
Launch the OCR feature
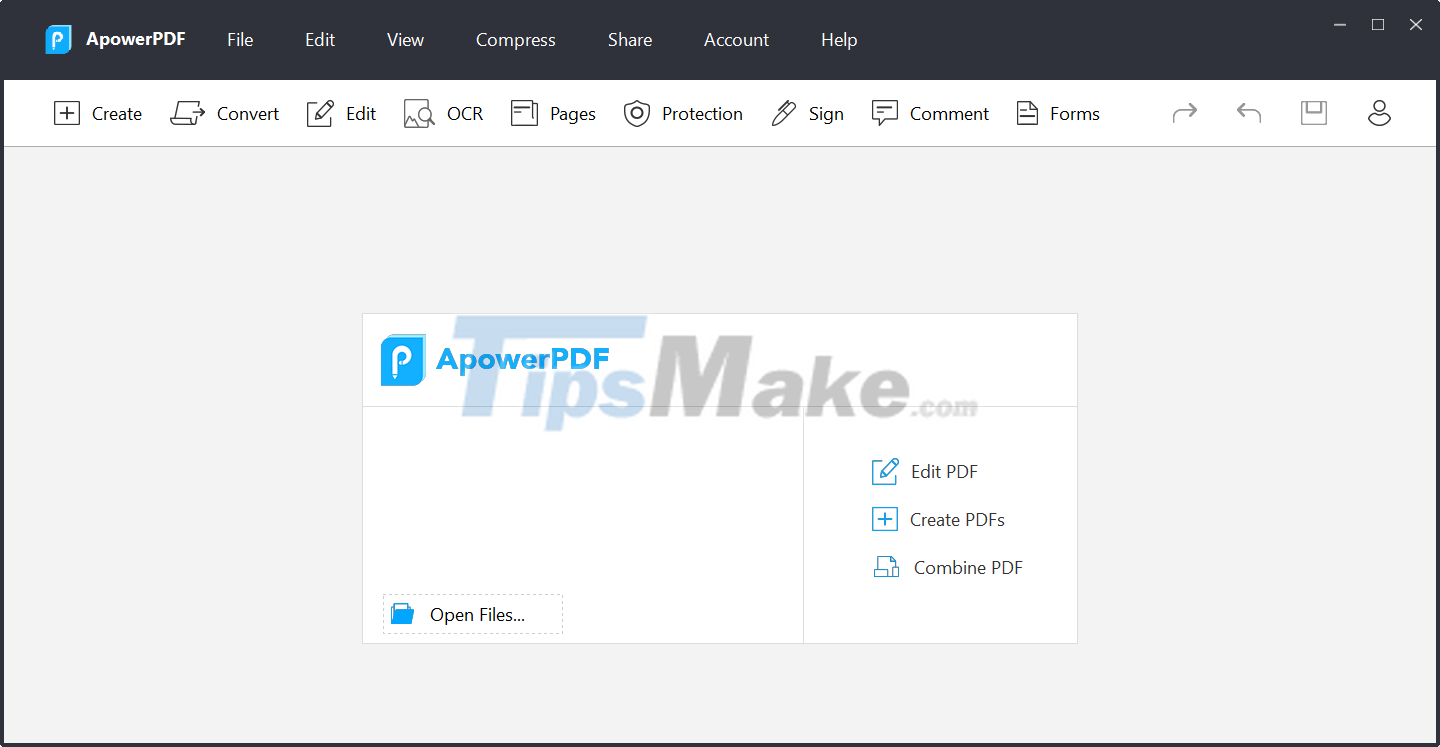[443, 113]
